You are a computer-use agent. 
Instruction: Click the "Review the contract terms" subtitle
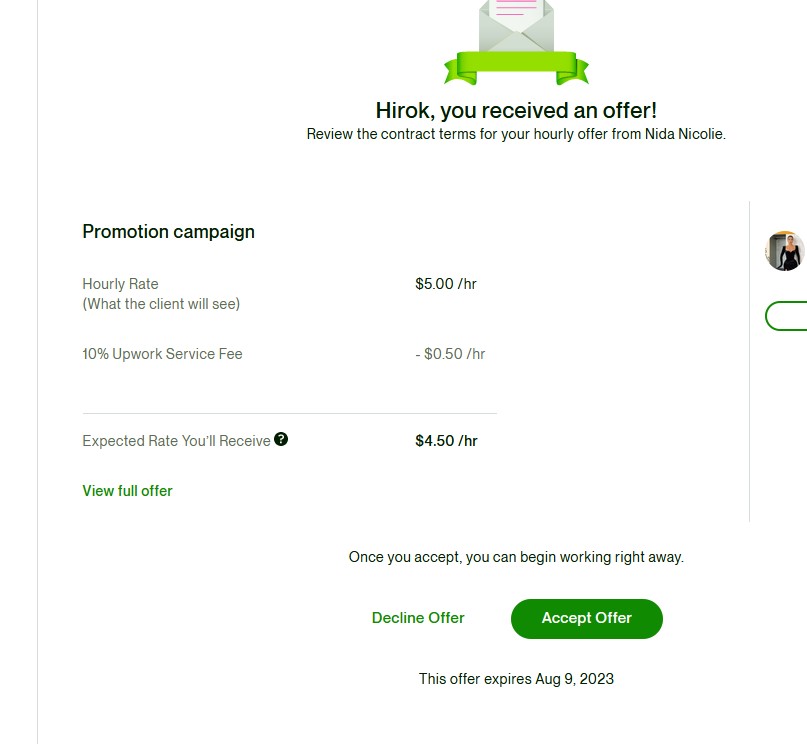pos(516,134)
